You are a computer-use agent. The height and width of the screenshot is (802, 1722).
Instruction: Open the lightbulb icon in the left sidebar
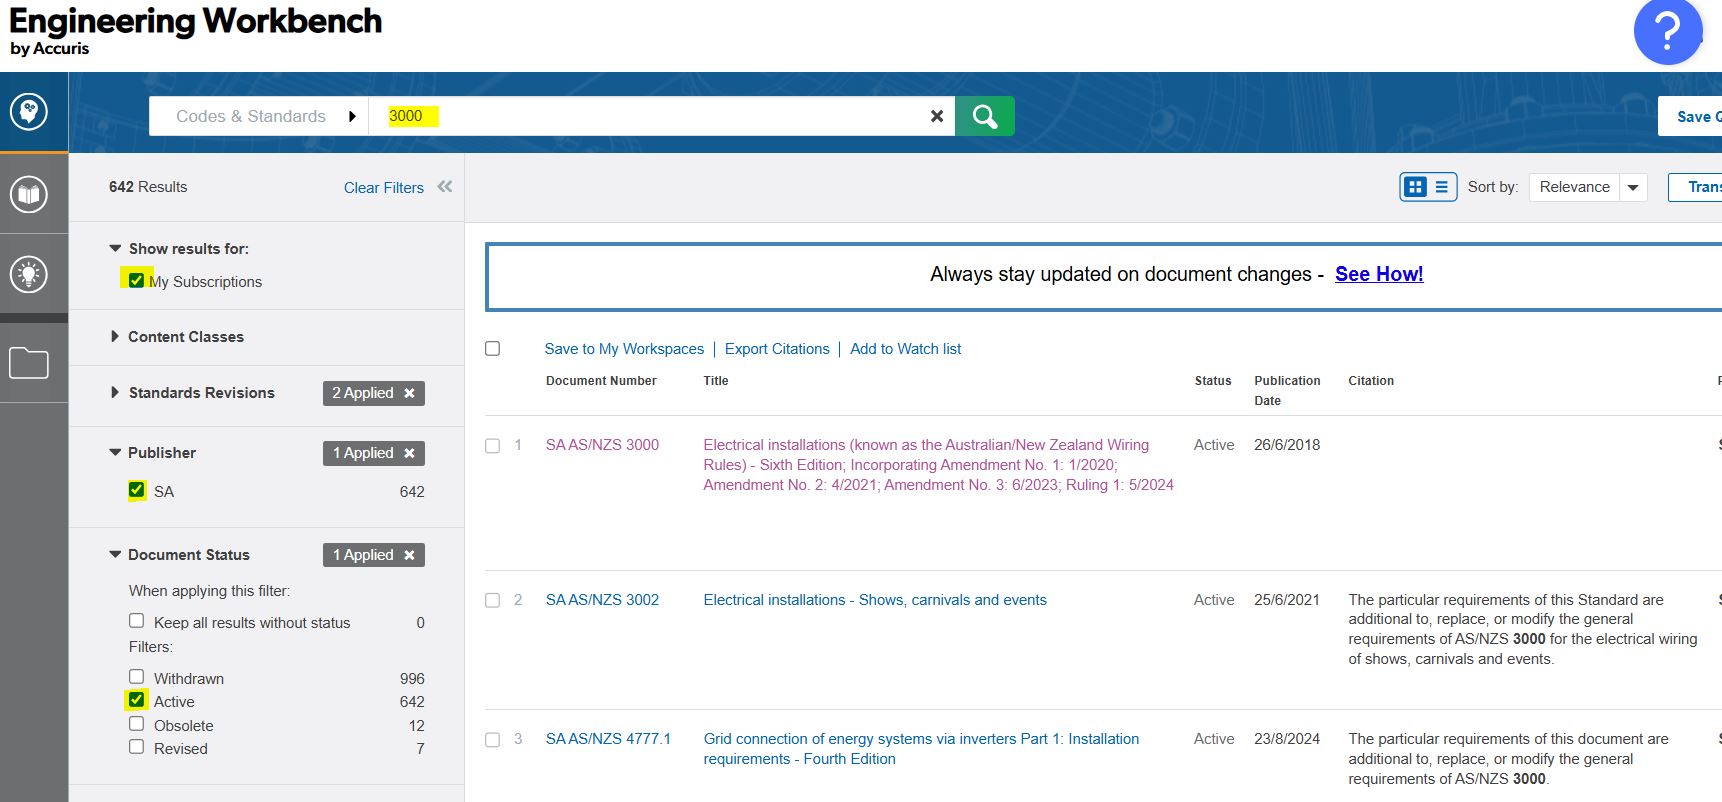click(29, 274)
